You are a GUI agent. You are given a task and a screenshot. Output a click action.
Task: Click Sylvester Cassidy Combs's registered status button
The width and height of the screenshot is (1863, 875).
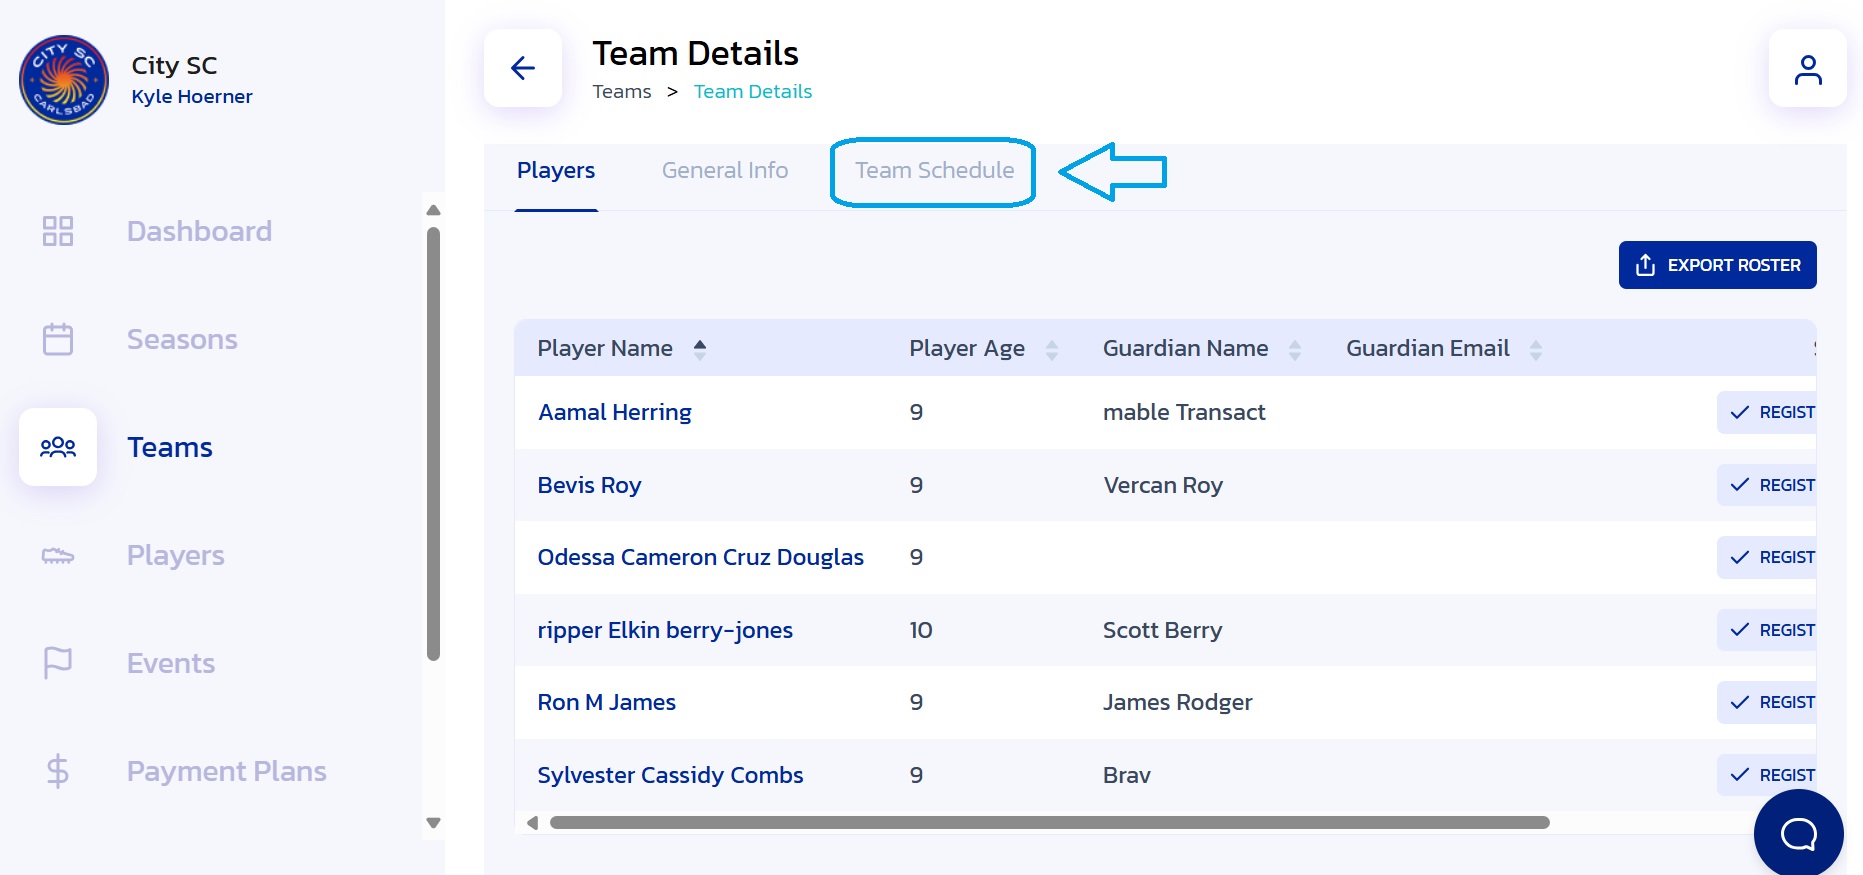1767,775
